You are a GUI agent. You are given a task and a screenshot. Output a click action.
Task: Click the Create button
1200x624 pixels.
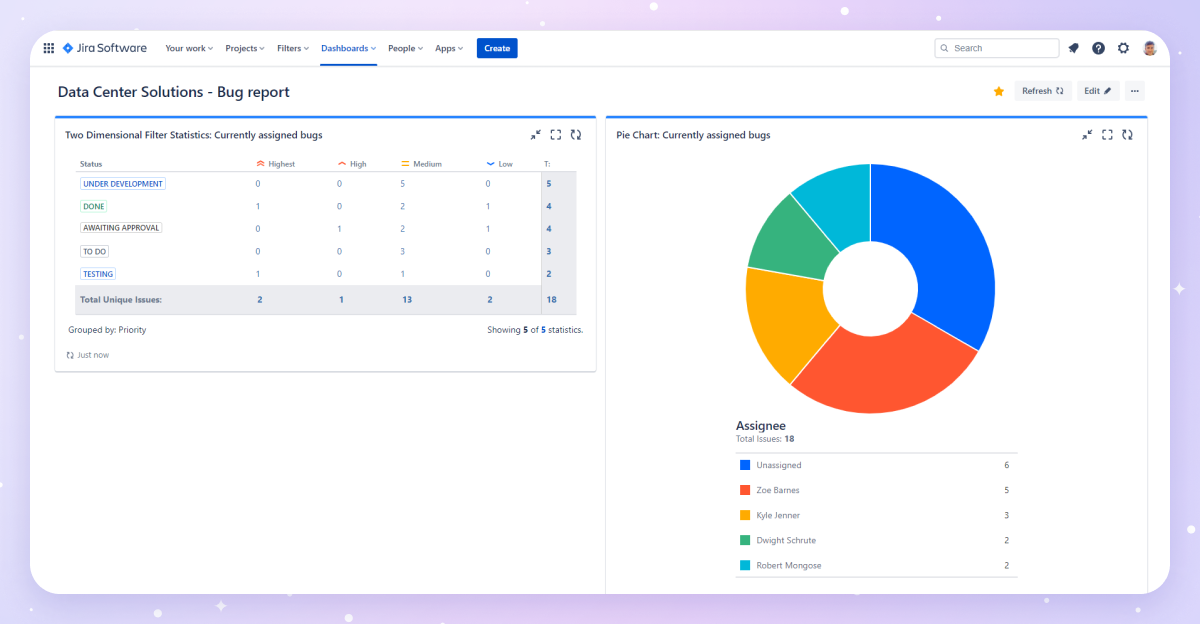click(x=497, y=48)
